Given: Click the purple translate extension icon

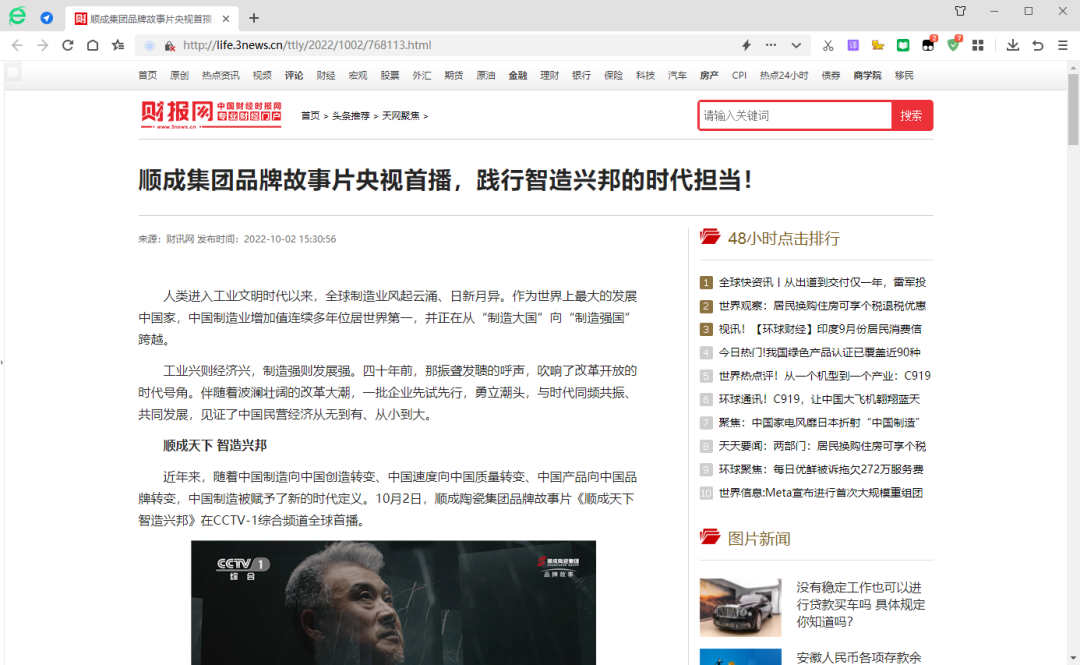Looking at the screenshot, I should click(x=853, y=45).
